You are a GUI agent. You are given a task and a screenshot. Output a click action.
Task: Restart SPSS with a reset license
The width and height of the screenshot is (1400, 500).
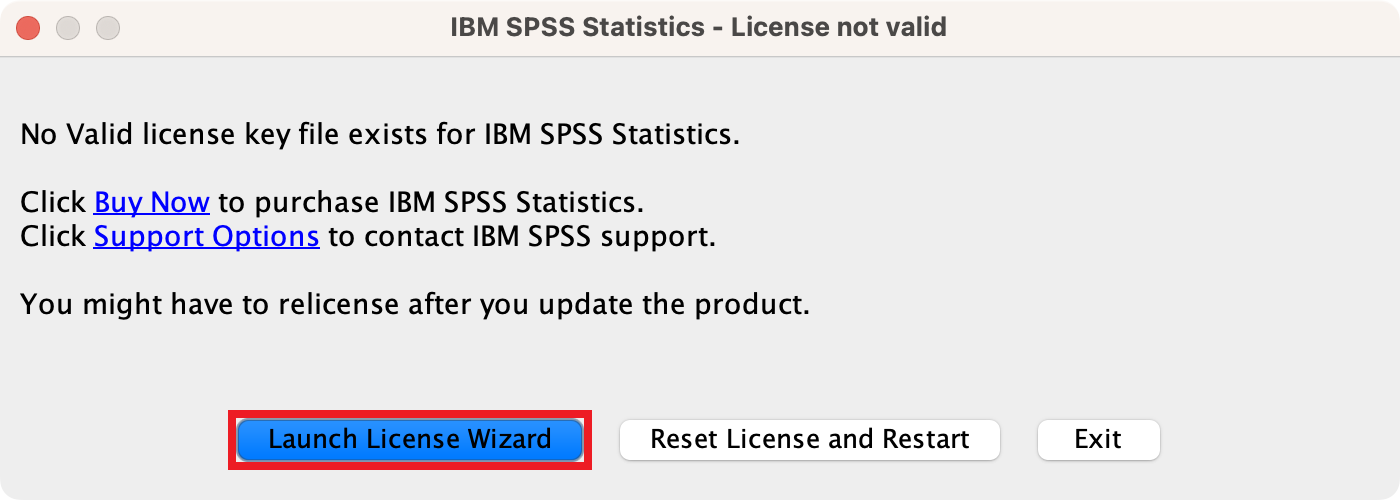pos(810,439)
